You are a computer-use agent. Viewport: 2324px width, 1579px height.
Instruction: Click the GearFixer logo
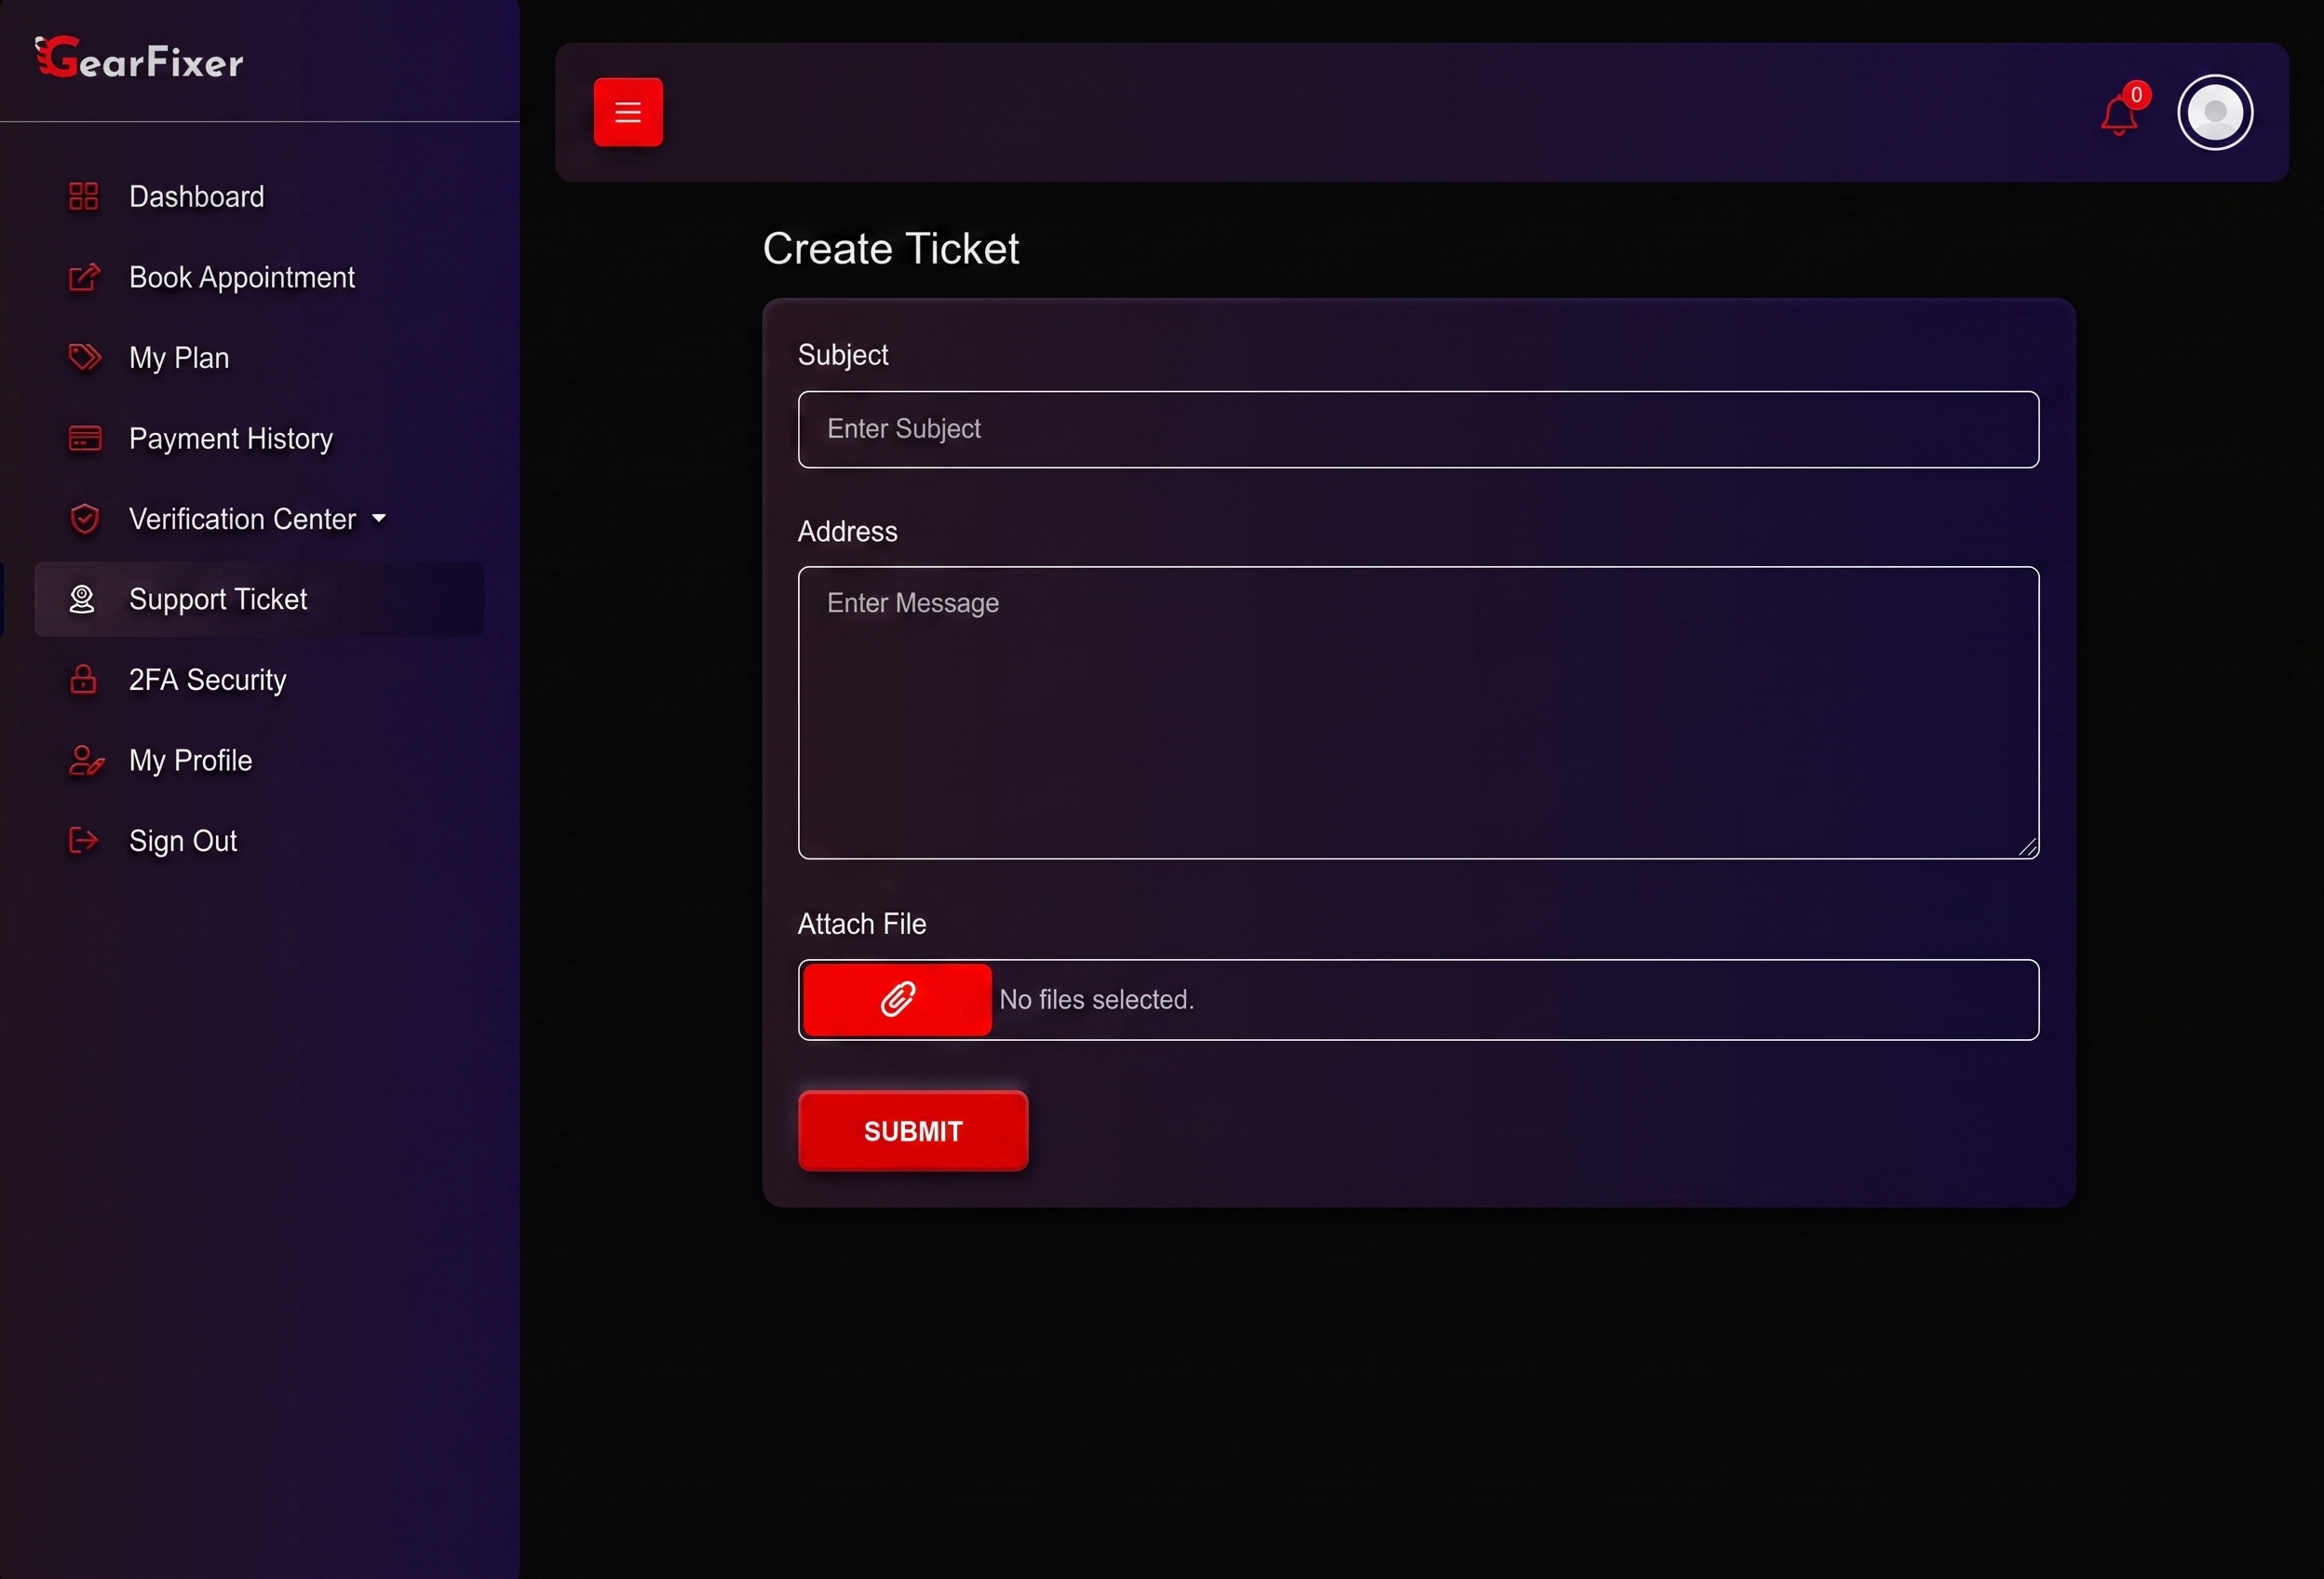click(x=139, y=59)
